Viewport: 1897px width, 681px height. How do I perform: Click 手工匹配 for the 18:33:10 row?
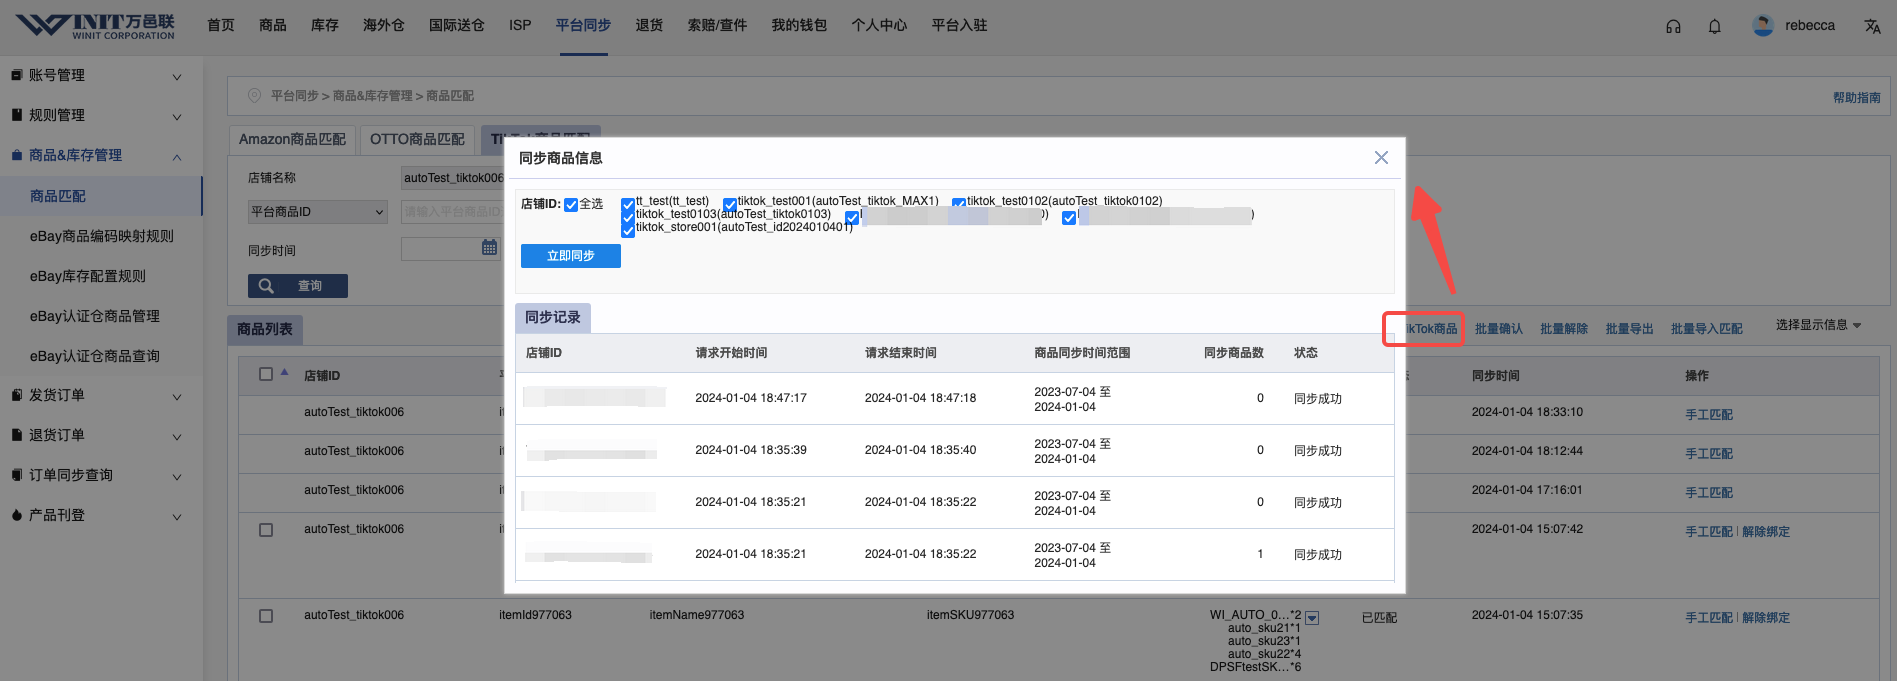click(x=1709, y=415)
